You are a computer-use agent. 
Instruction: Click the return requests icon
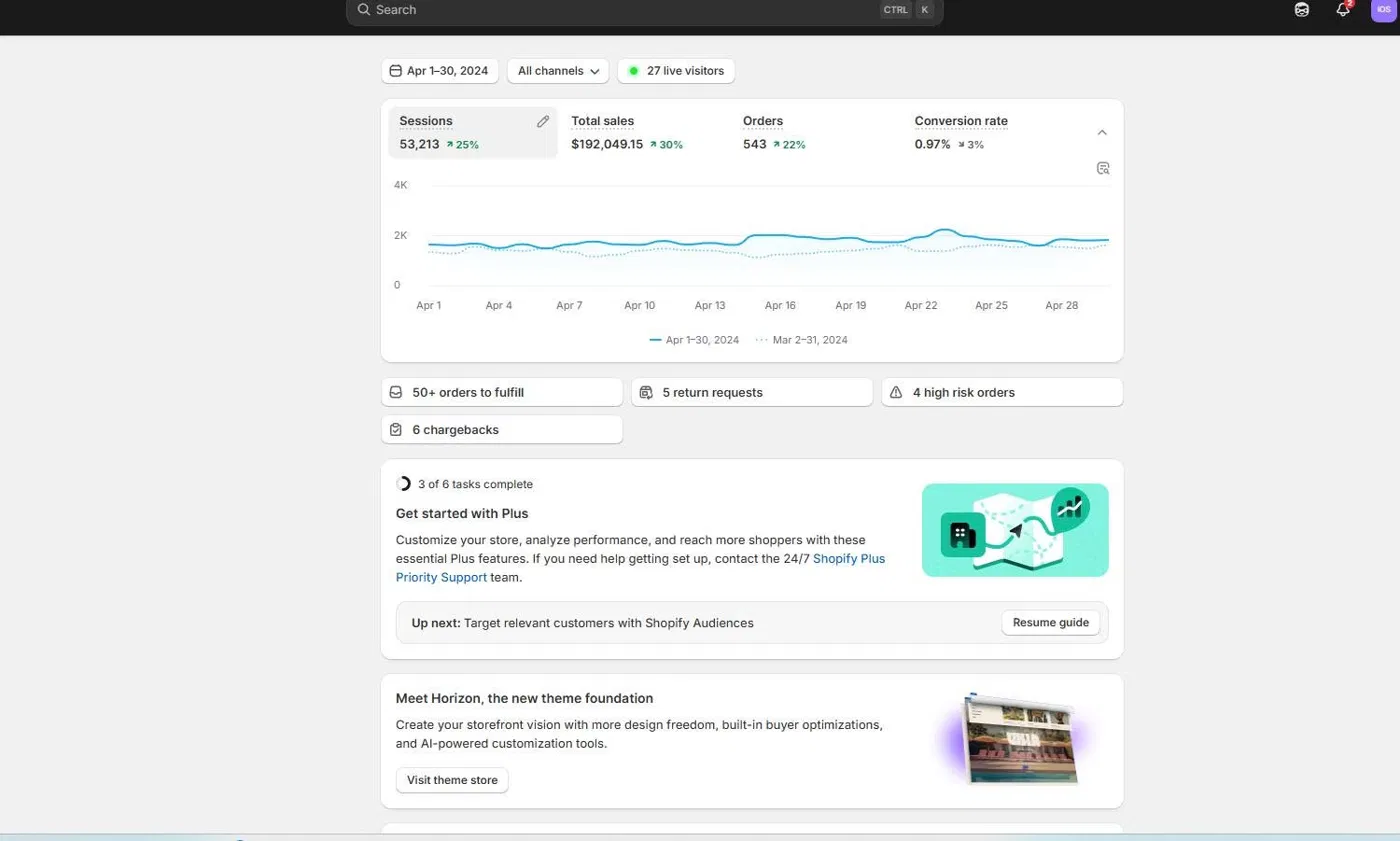pos(646,392)
